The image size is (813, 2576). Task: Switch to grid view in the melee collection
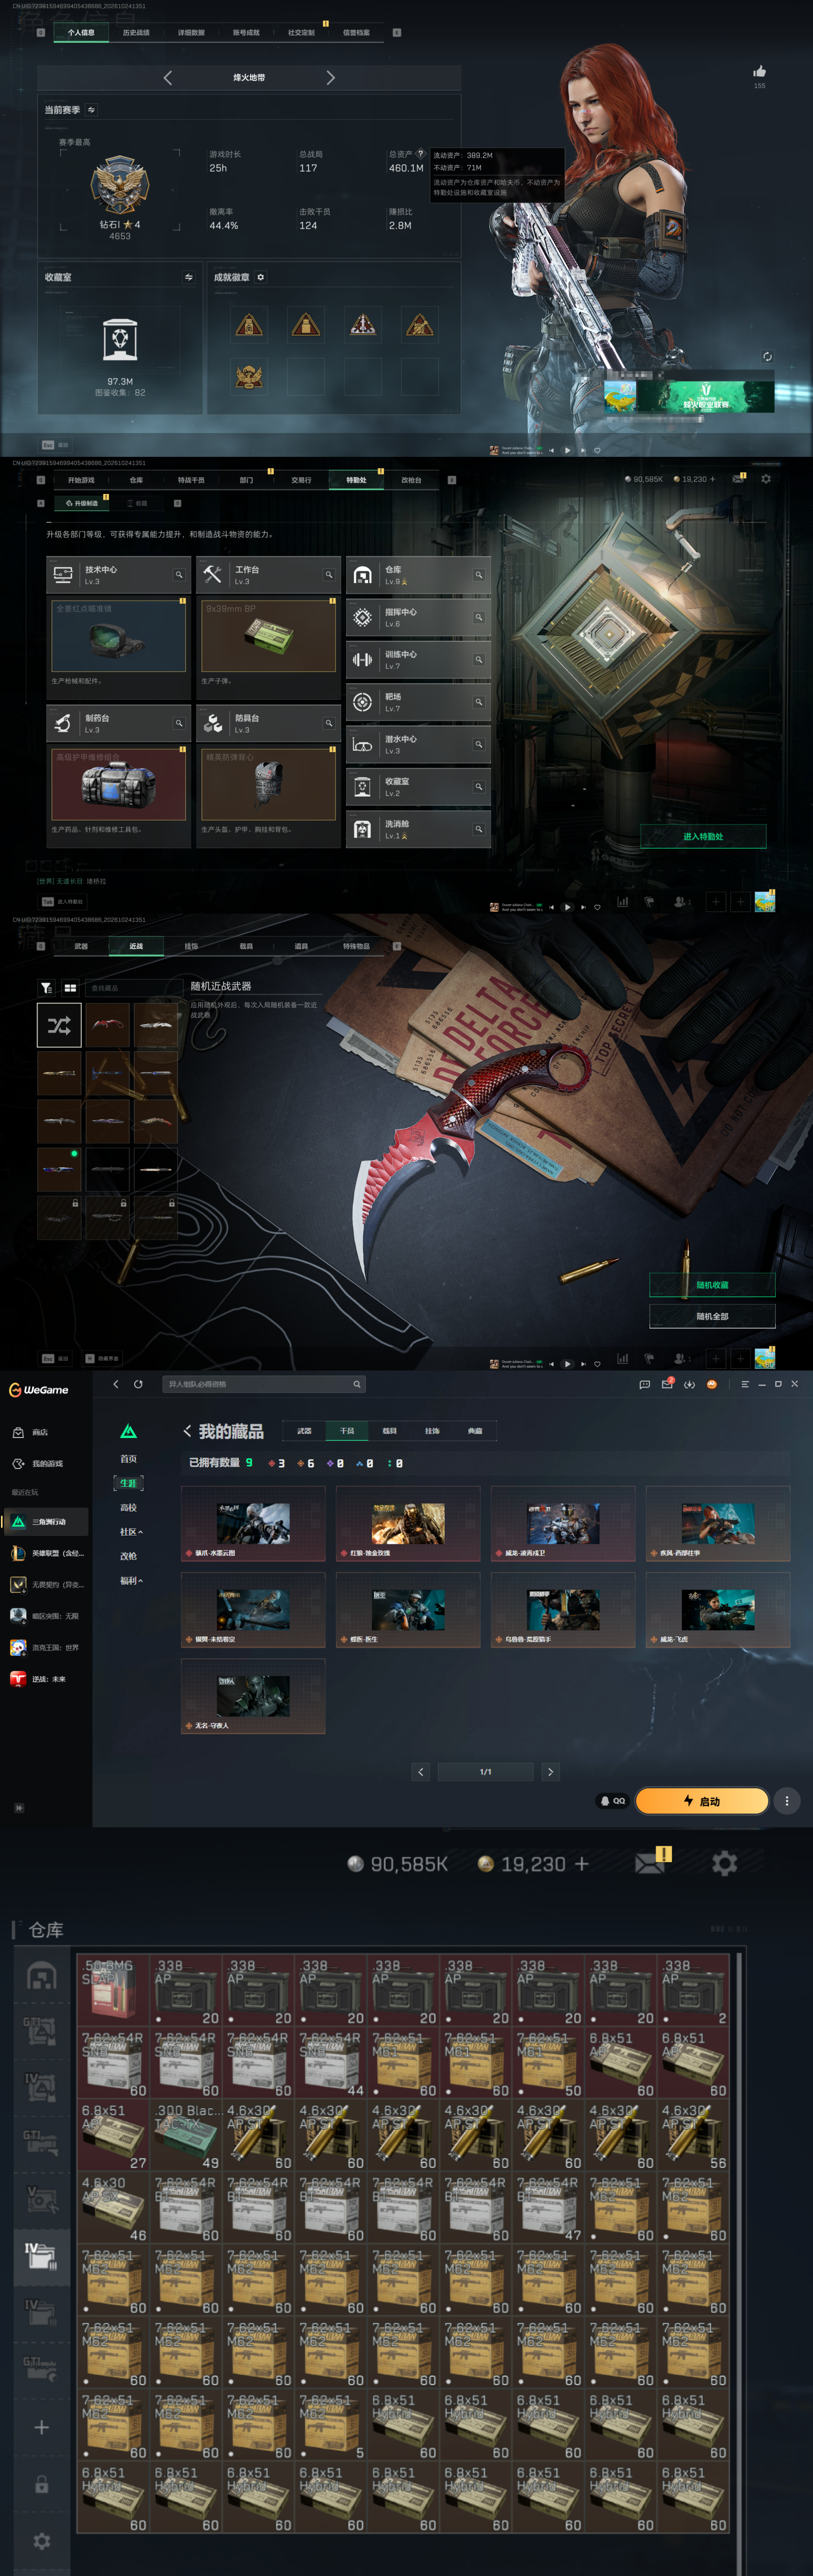point(70,987)
